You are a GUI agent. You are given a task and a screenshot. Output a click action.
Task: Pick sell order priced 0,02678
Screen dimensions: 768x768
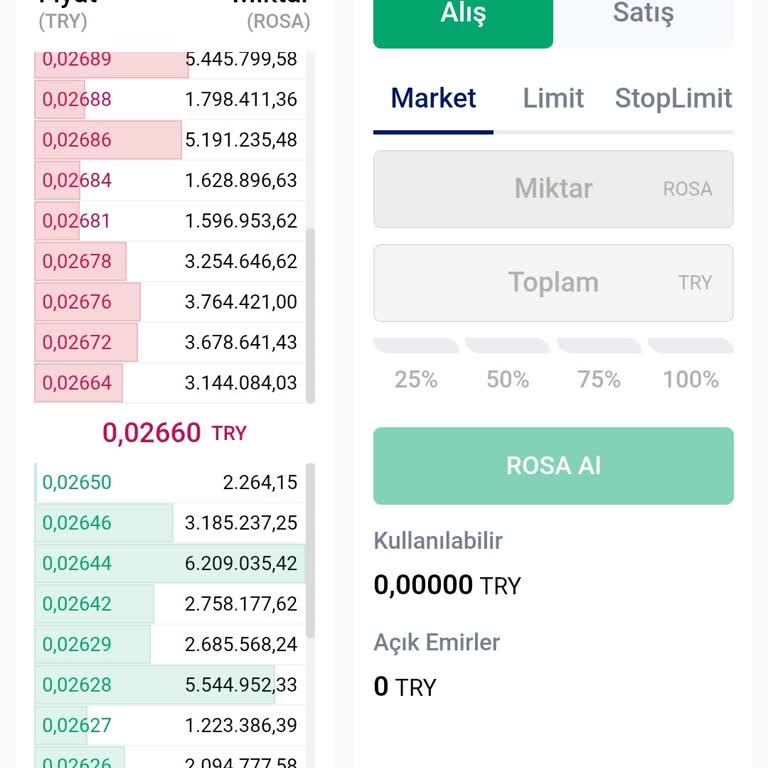coord(170,262)
